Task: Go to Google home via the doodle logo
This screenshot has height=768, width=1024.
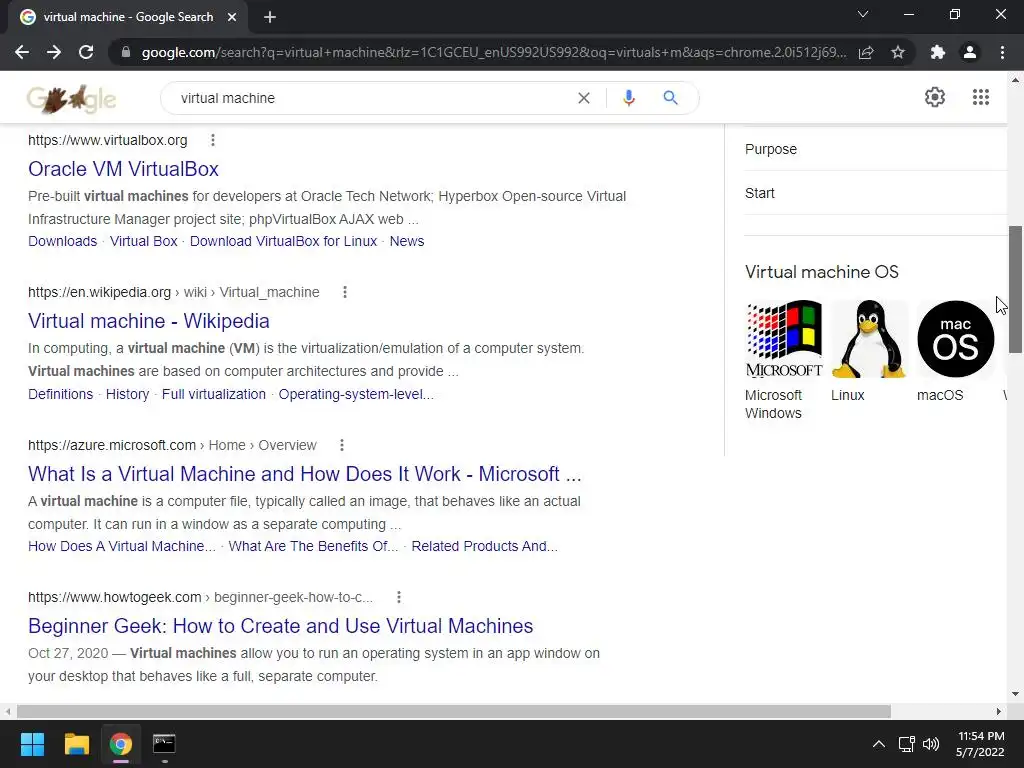Action: pos(72,99)
